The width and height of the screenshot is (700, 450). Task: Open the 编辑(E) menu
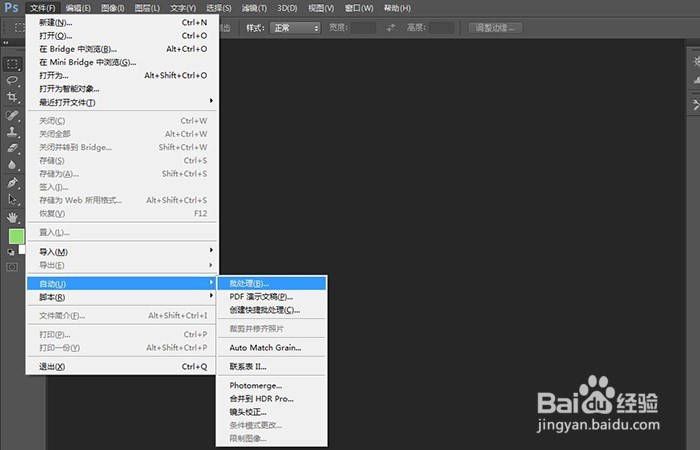(x=78, y=8)
